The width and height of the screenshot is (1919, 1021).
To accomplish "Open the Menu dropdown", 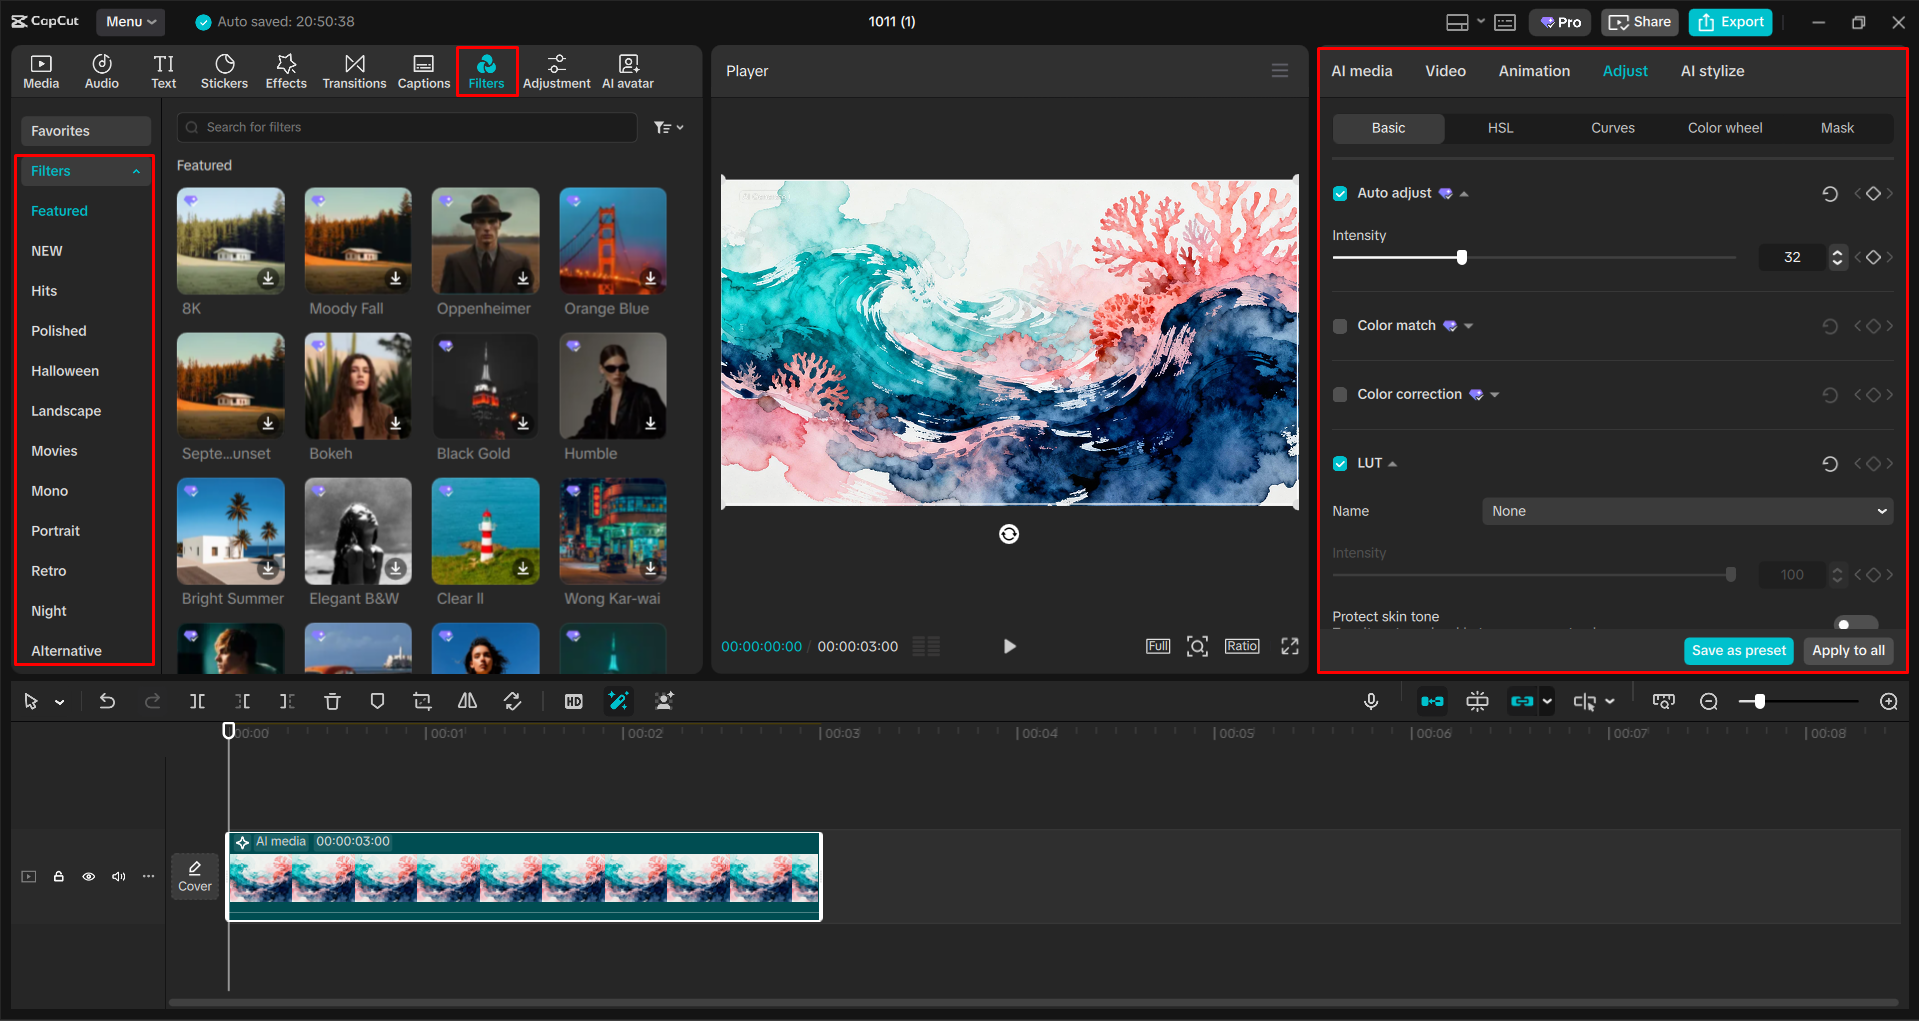I will click(130, 21).
